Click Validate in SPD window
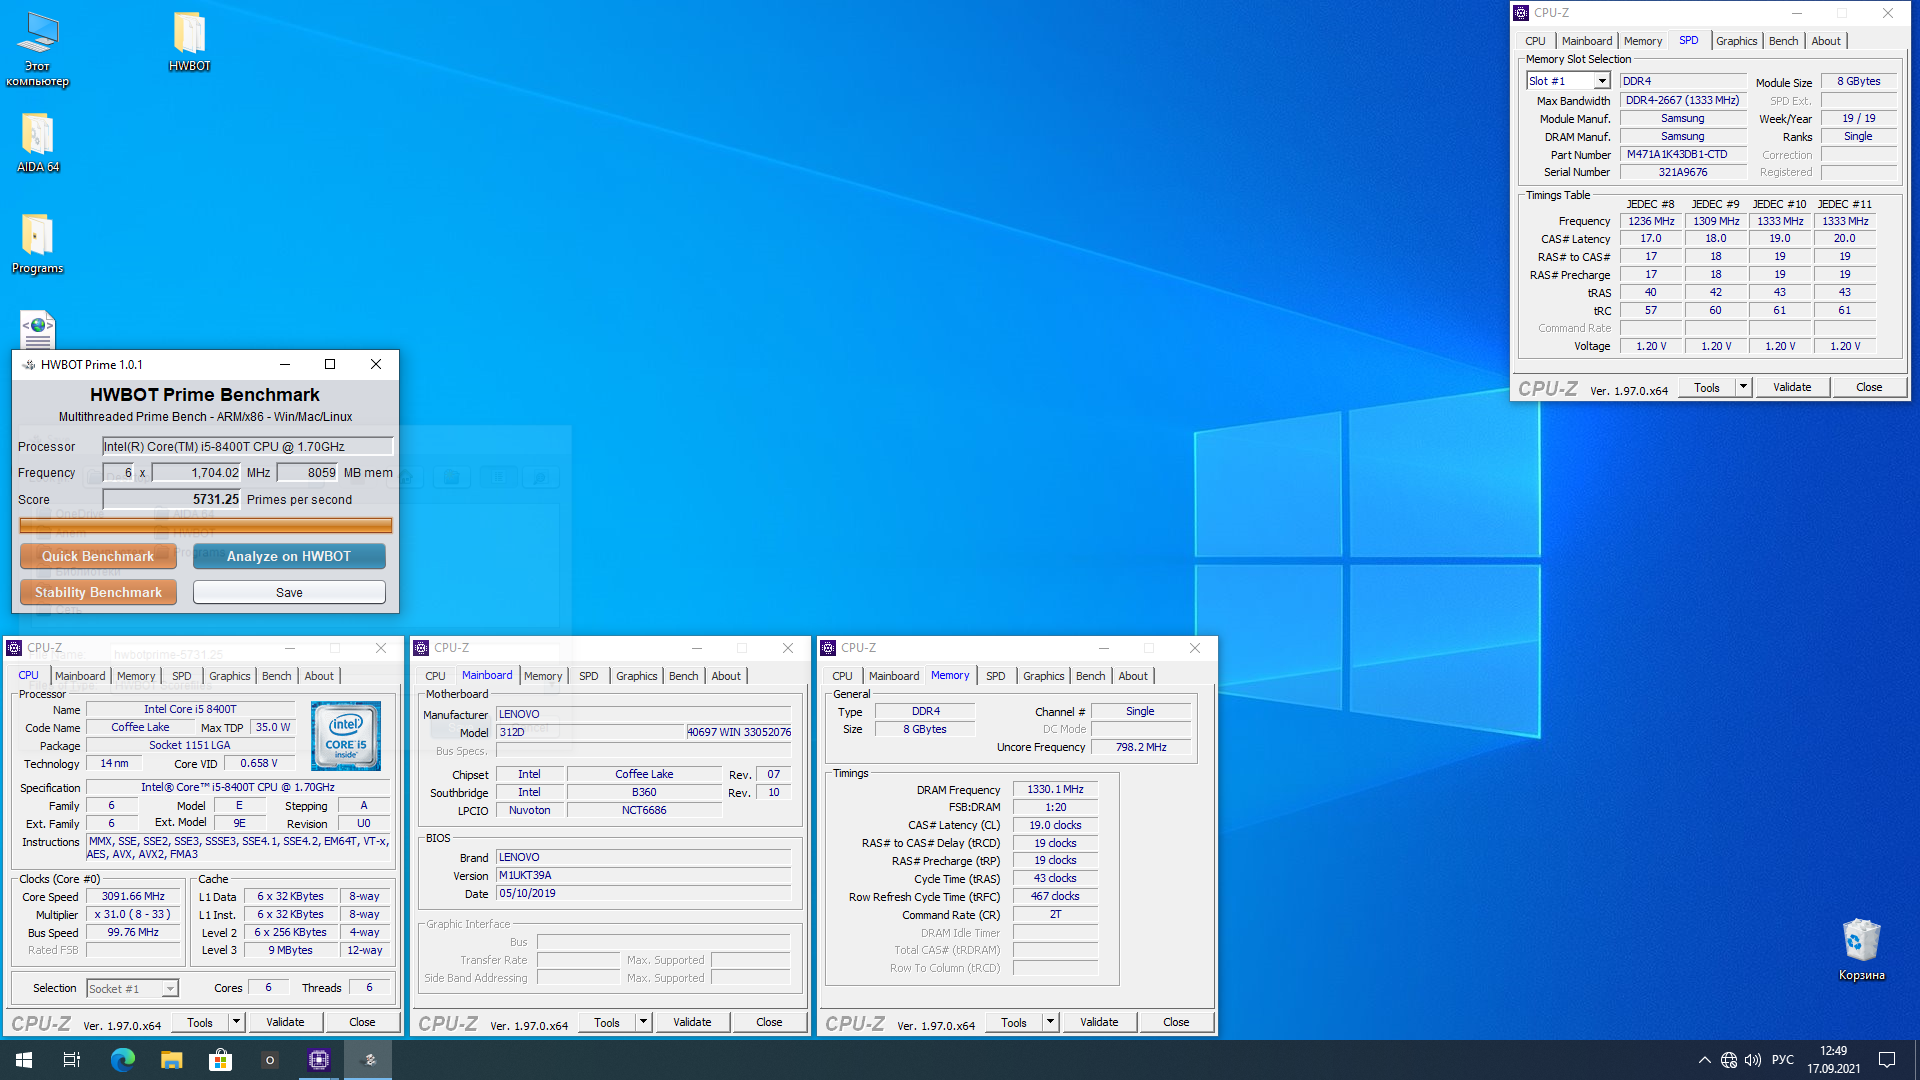The width and height of the screenshot is (1920, 1080). tap(1791, 387)
